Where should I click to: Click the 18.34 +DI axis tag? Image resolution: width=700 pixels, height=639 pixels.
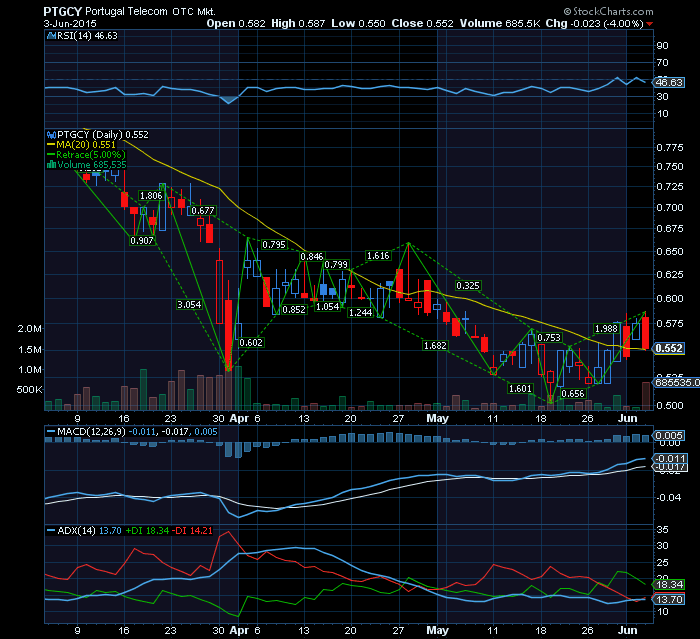[669, 585]
